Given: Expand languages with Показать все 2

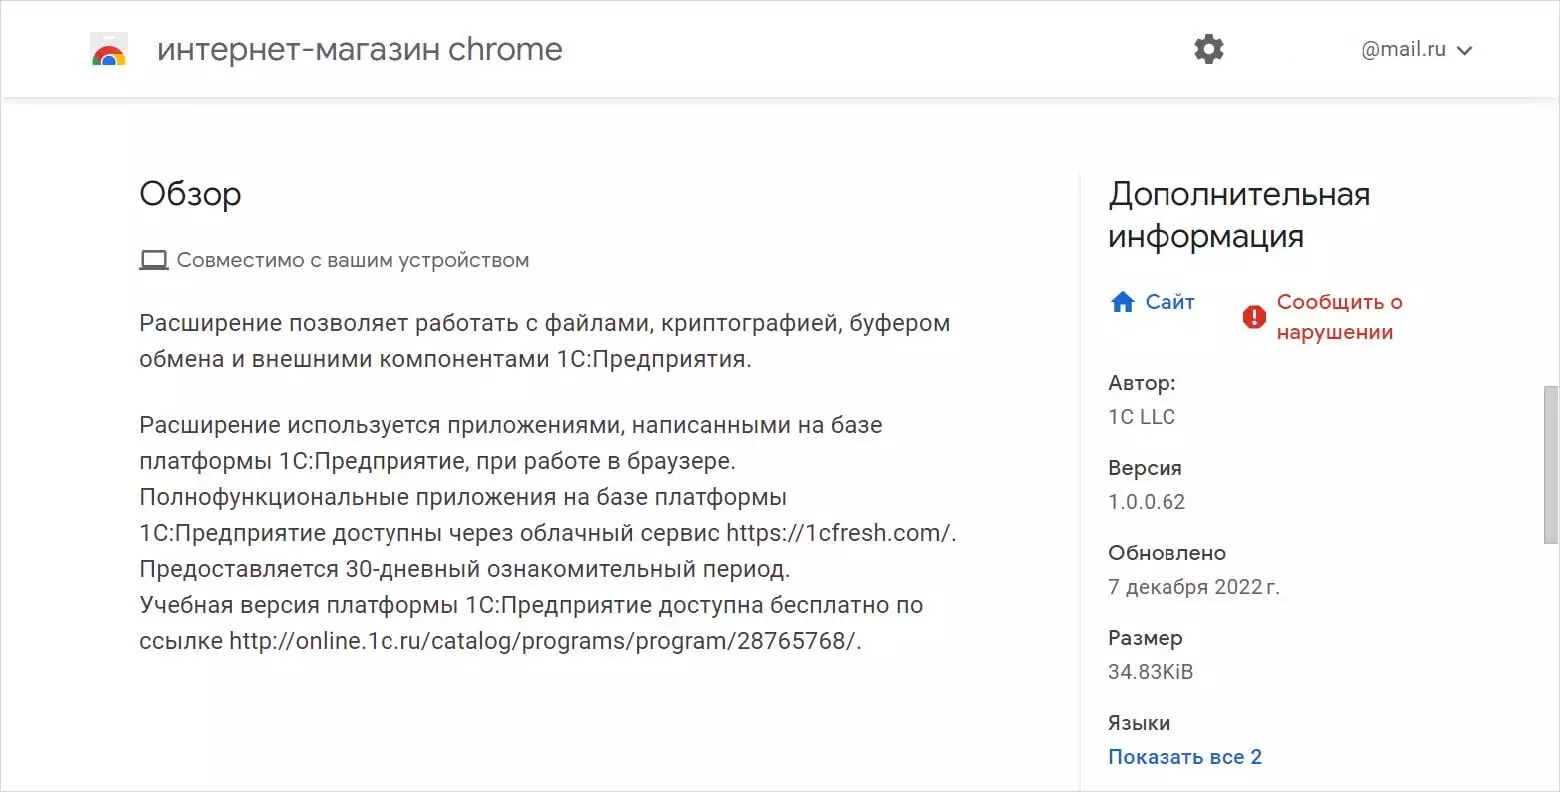Looking at the screenshot, I should click(1184, 757).
